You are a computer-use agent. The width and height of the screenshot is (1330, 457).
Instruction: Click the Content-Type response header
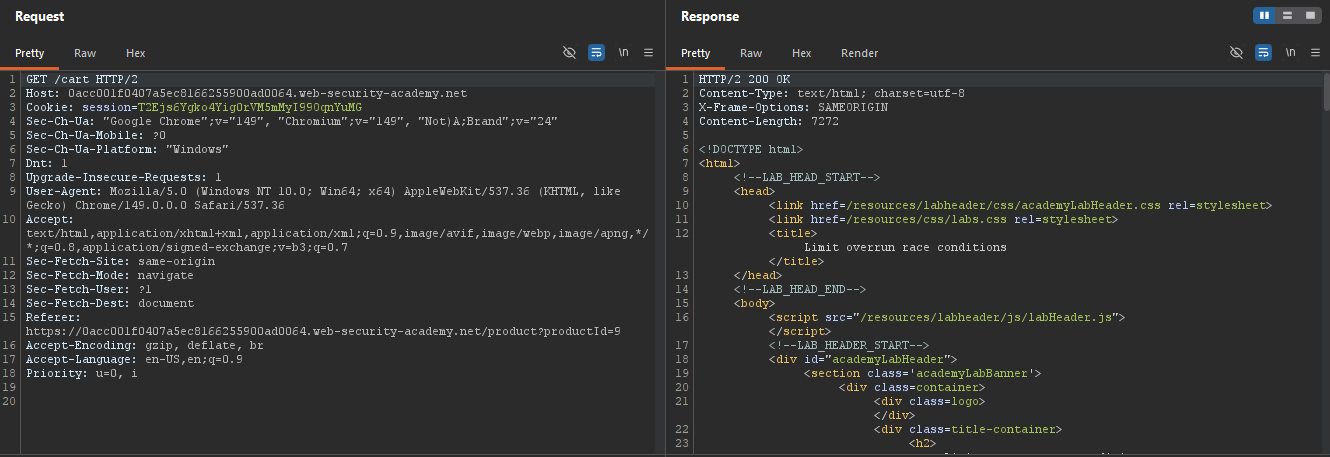[831, 93]
